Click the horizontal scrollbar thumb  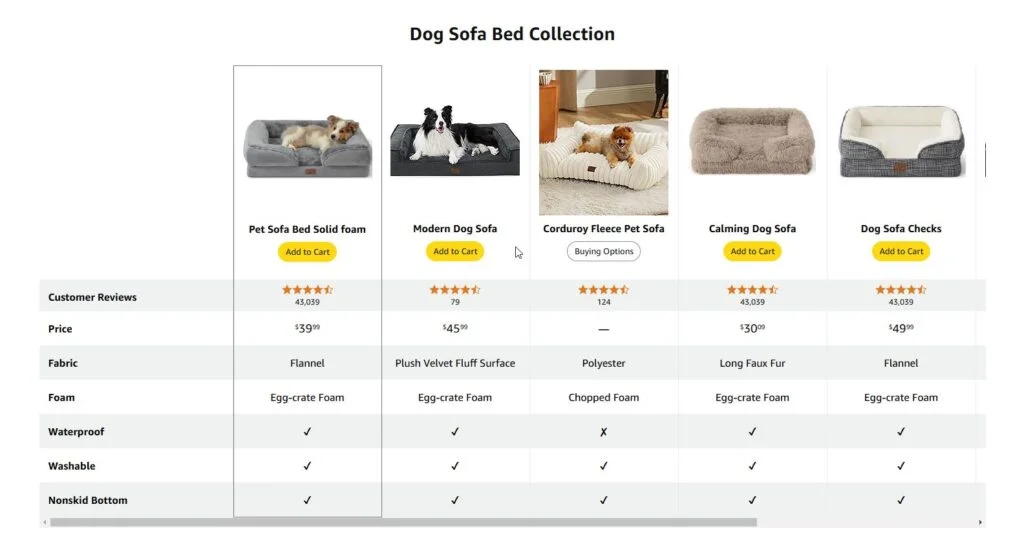[400, 522]
